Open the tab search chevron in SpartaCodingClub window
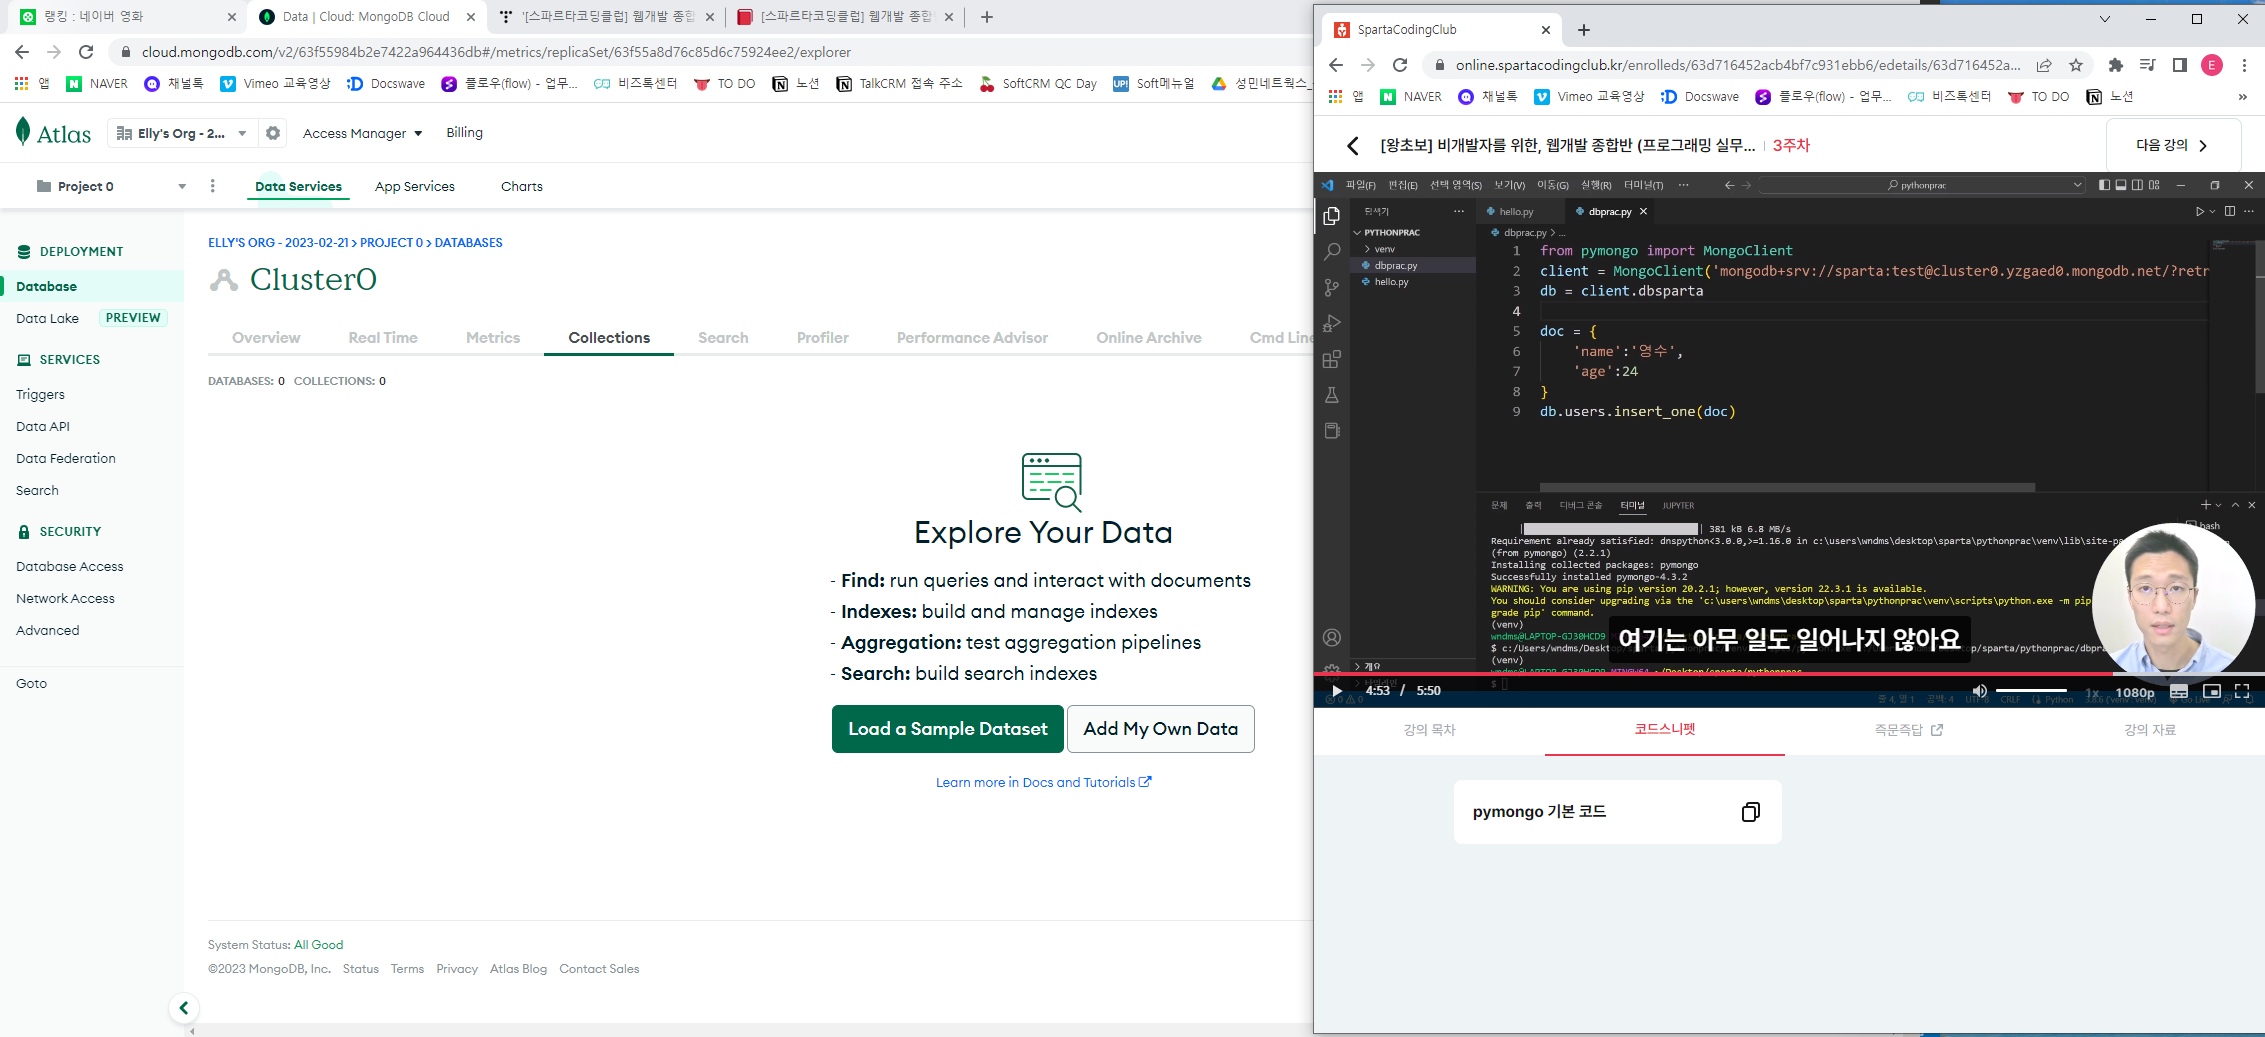 click(2105, 19)
